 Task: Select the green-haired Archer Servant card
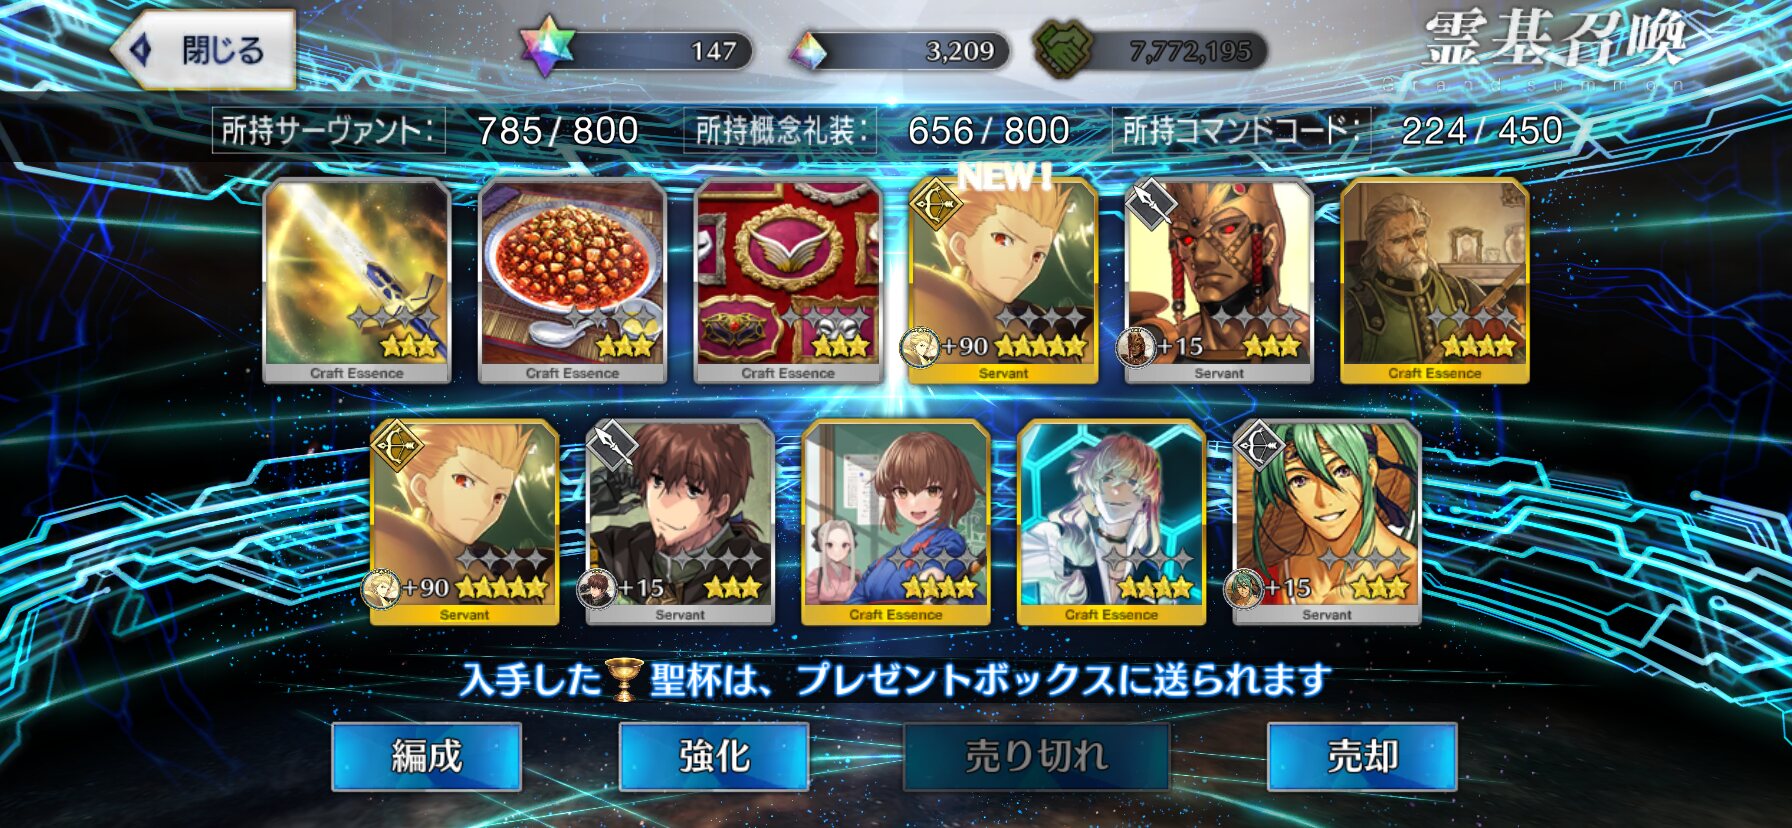coord(1327,523)
